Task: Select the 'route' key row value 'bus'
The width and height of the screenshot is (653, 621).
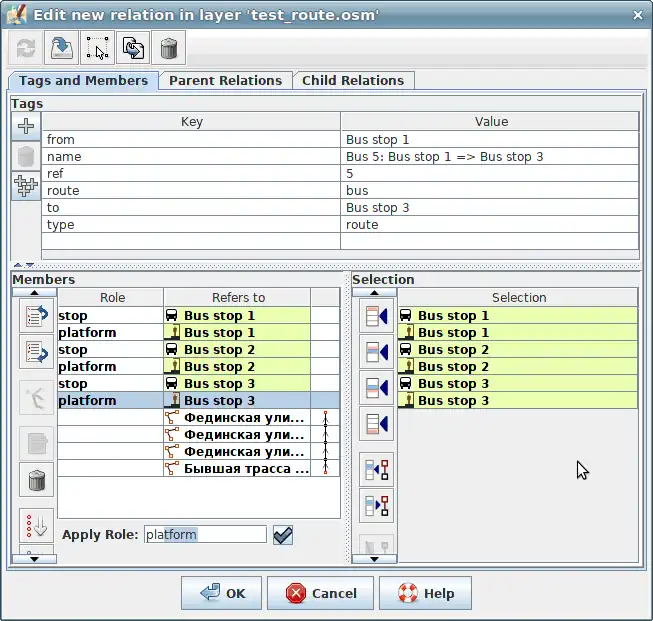Action: [489, 190]
